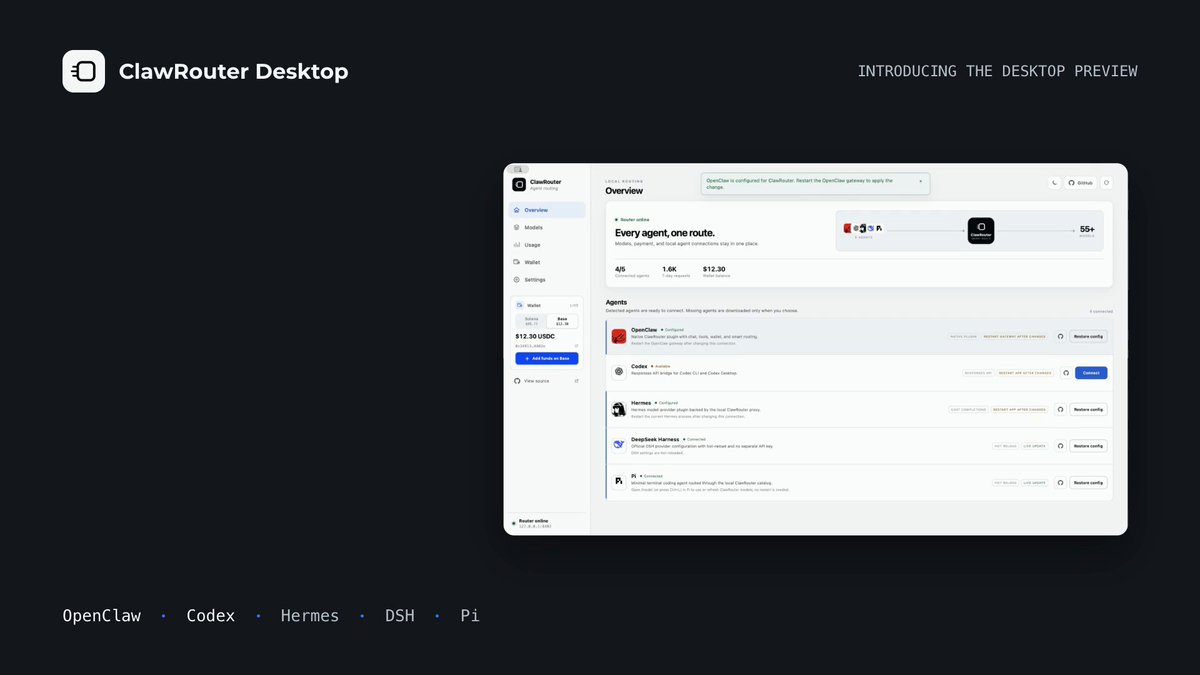The width and height of the screenshot is (1200, 675).
Task: Click the Codex agent icon
Action: pos(619,372)
